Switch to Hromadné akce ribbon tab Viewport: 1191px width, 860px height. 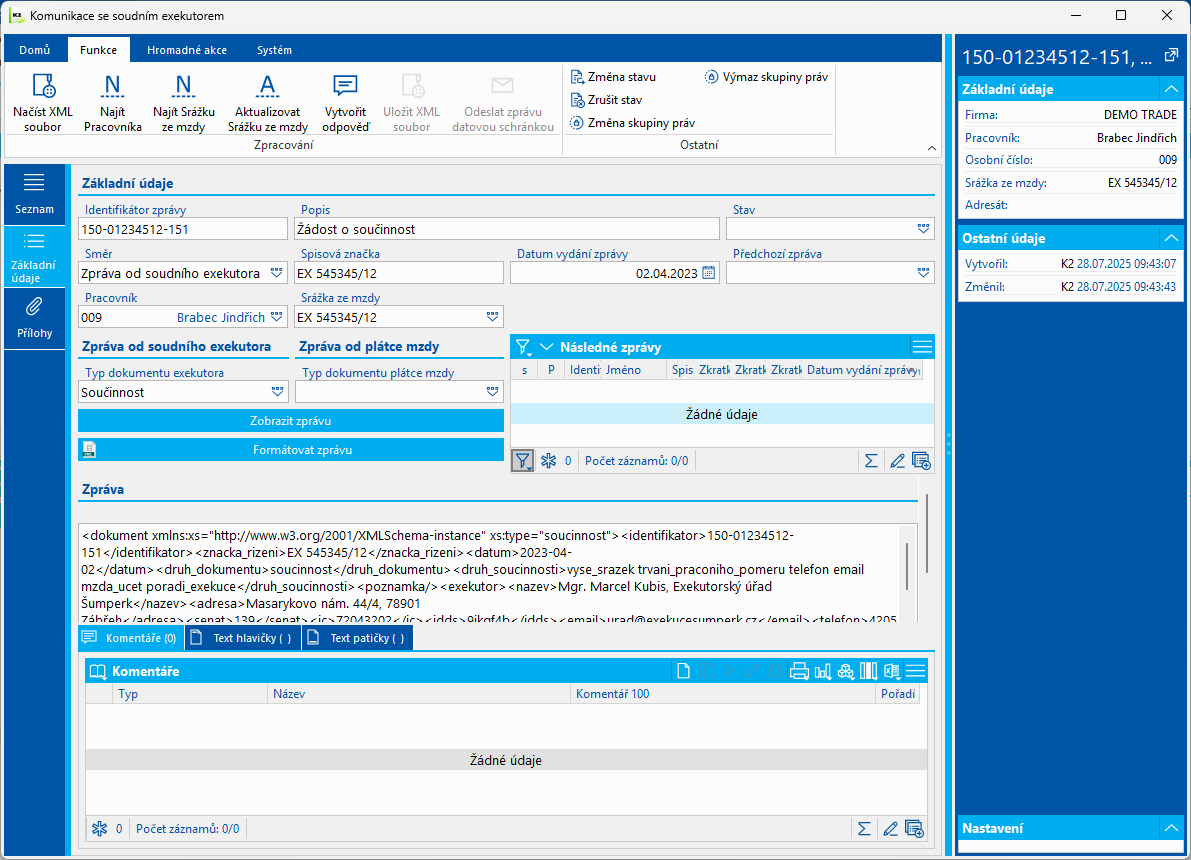click(187, 50)
